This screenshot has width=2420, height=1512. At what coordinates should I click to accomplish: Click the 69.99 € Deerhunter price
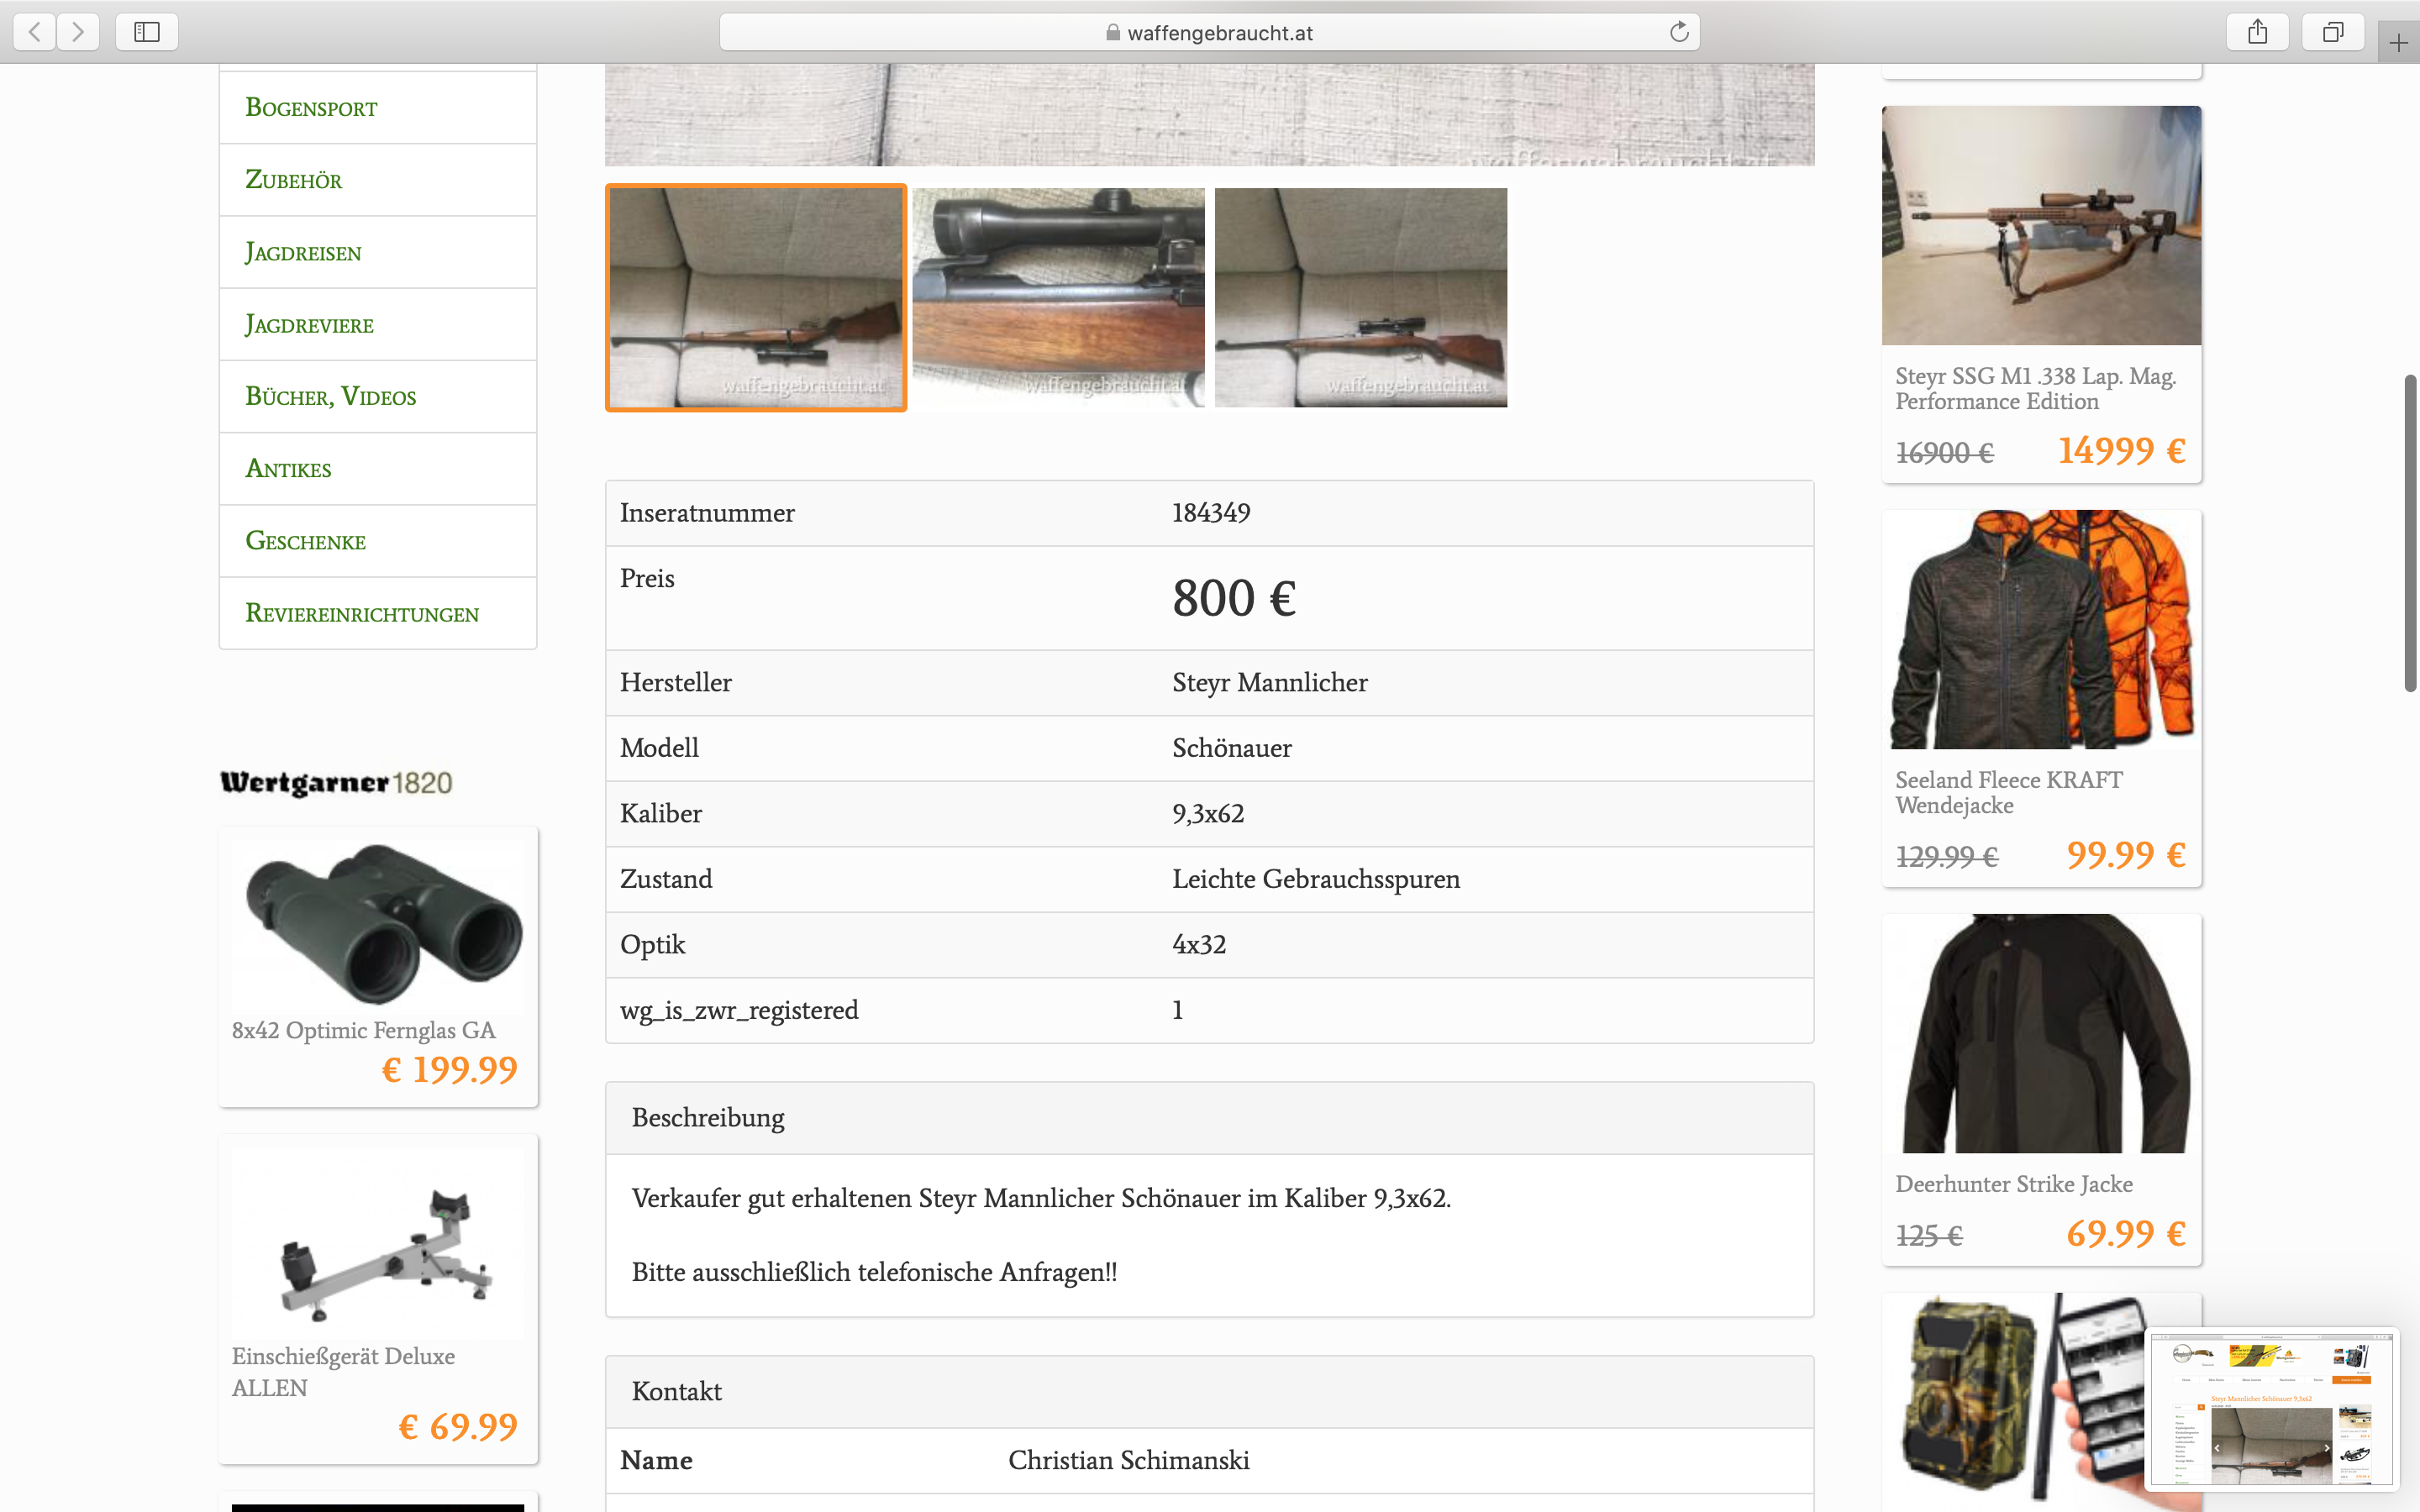pyautogui.click(x=2126, y=1234)
